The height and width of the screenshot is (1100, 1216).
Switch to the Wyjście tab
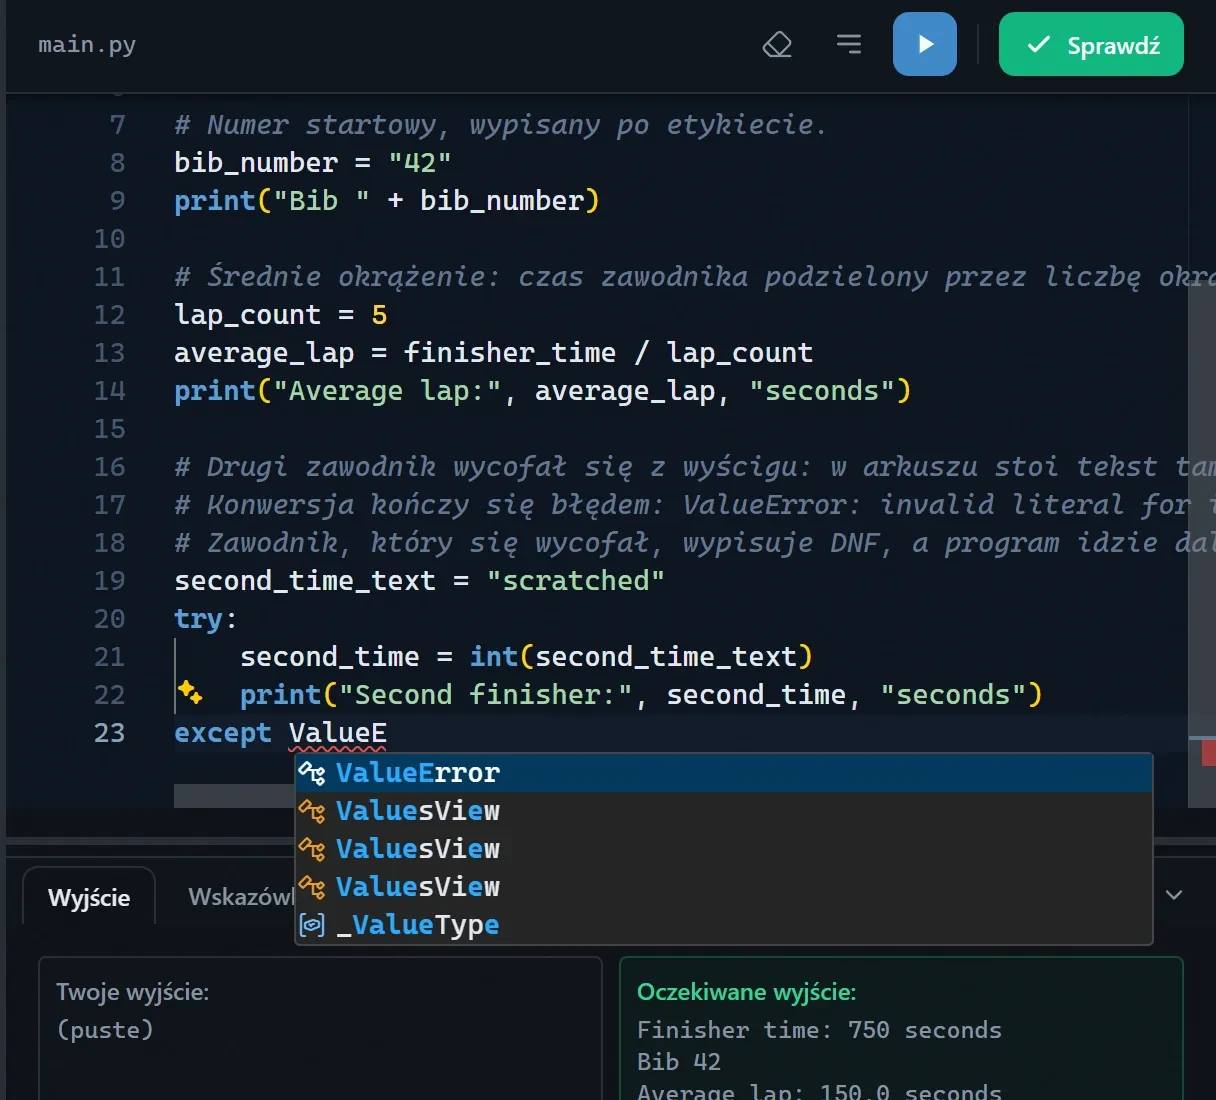point(89,897)
